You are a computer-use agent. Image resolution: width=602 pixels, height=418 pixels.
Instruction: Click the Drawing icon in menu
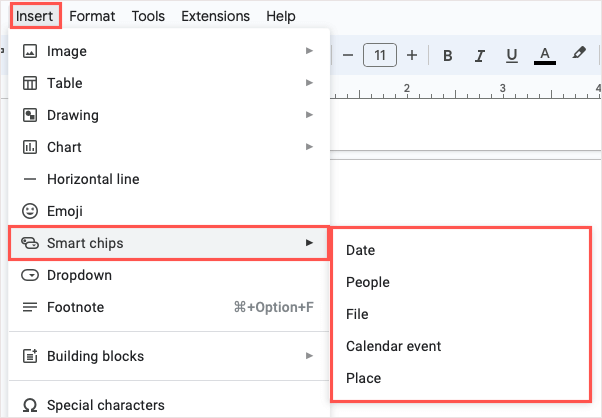tap(30, 115)
